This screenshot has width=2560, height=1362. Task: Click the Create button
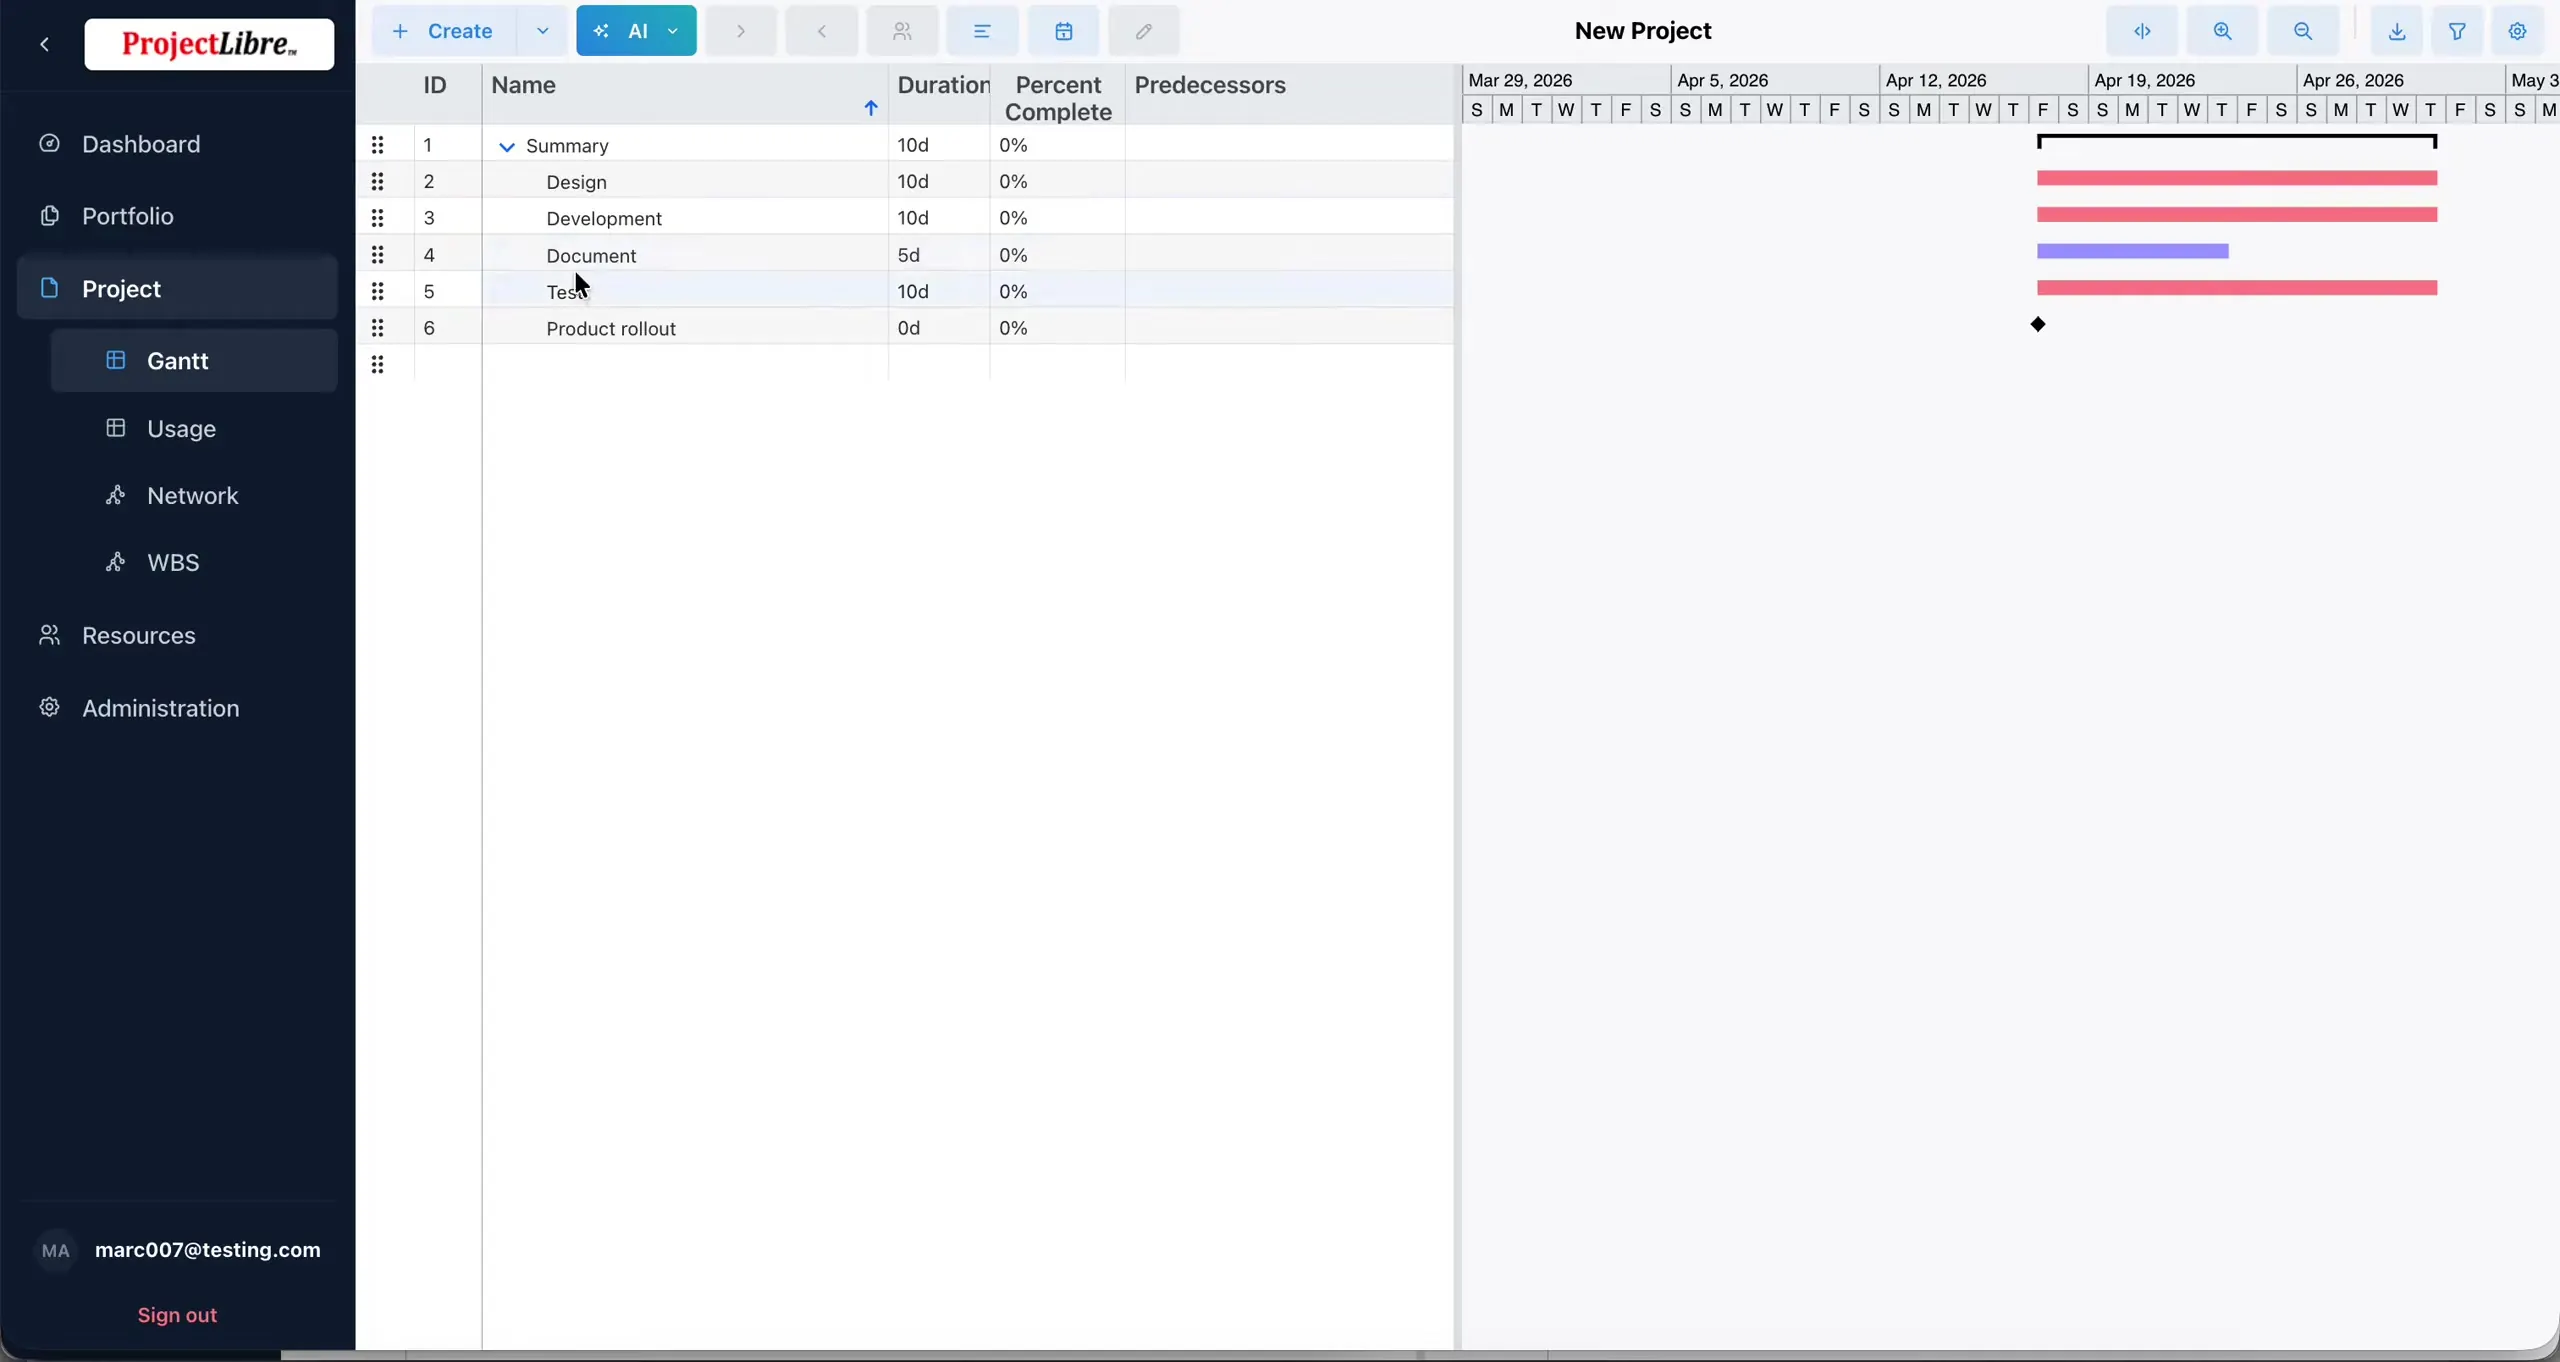445,31
